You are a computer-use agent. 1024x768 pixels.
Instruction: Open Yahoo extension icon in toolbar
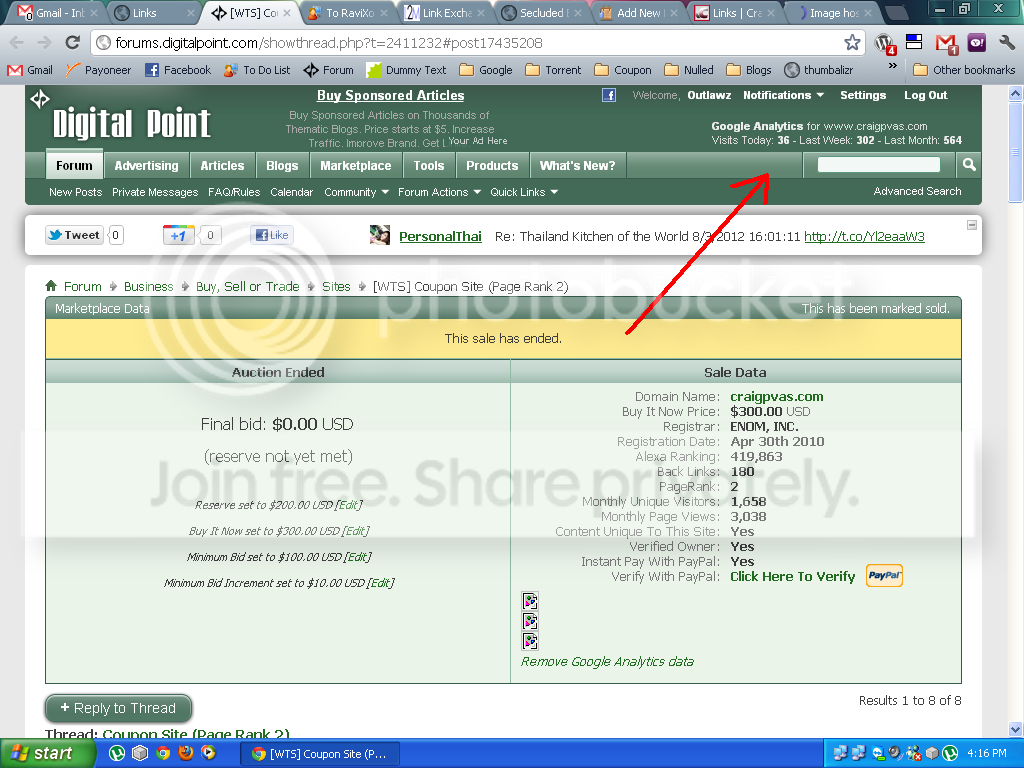point(976,43)
